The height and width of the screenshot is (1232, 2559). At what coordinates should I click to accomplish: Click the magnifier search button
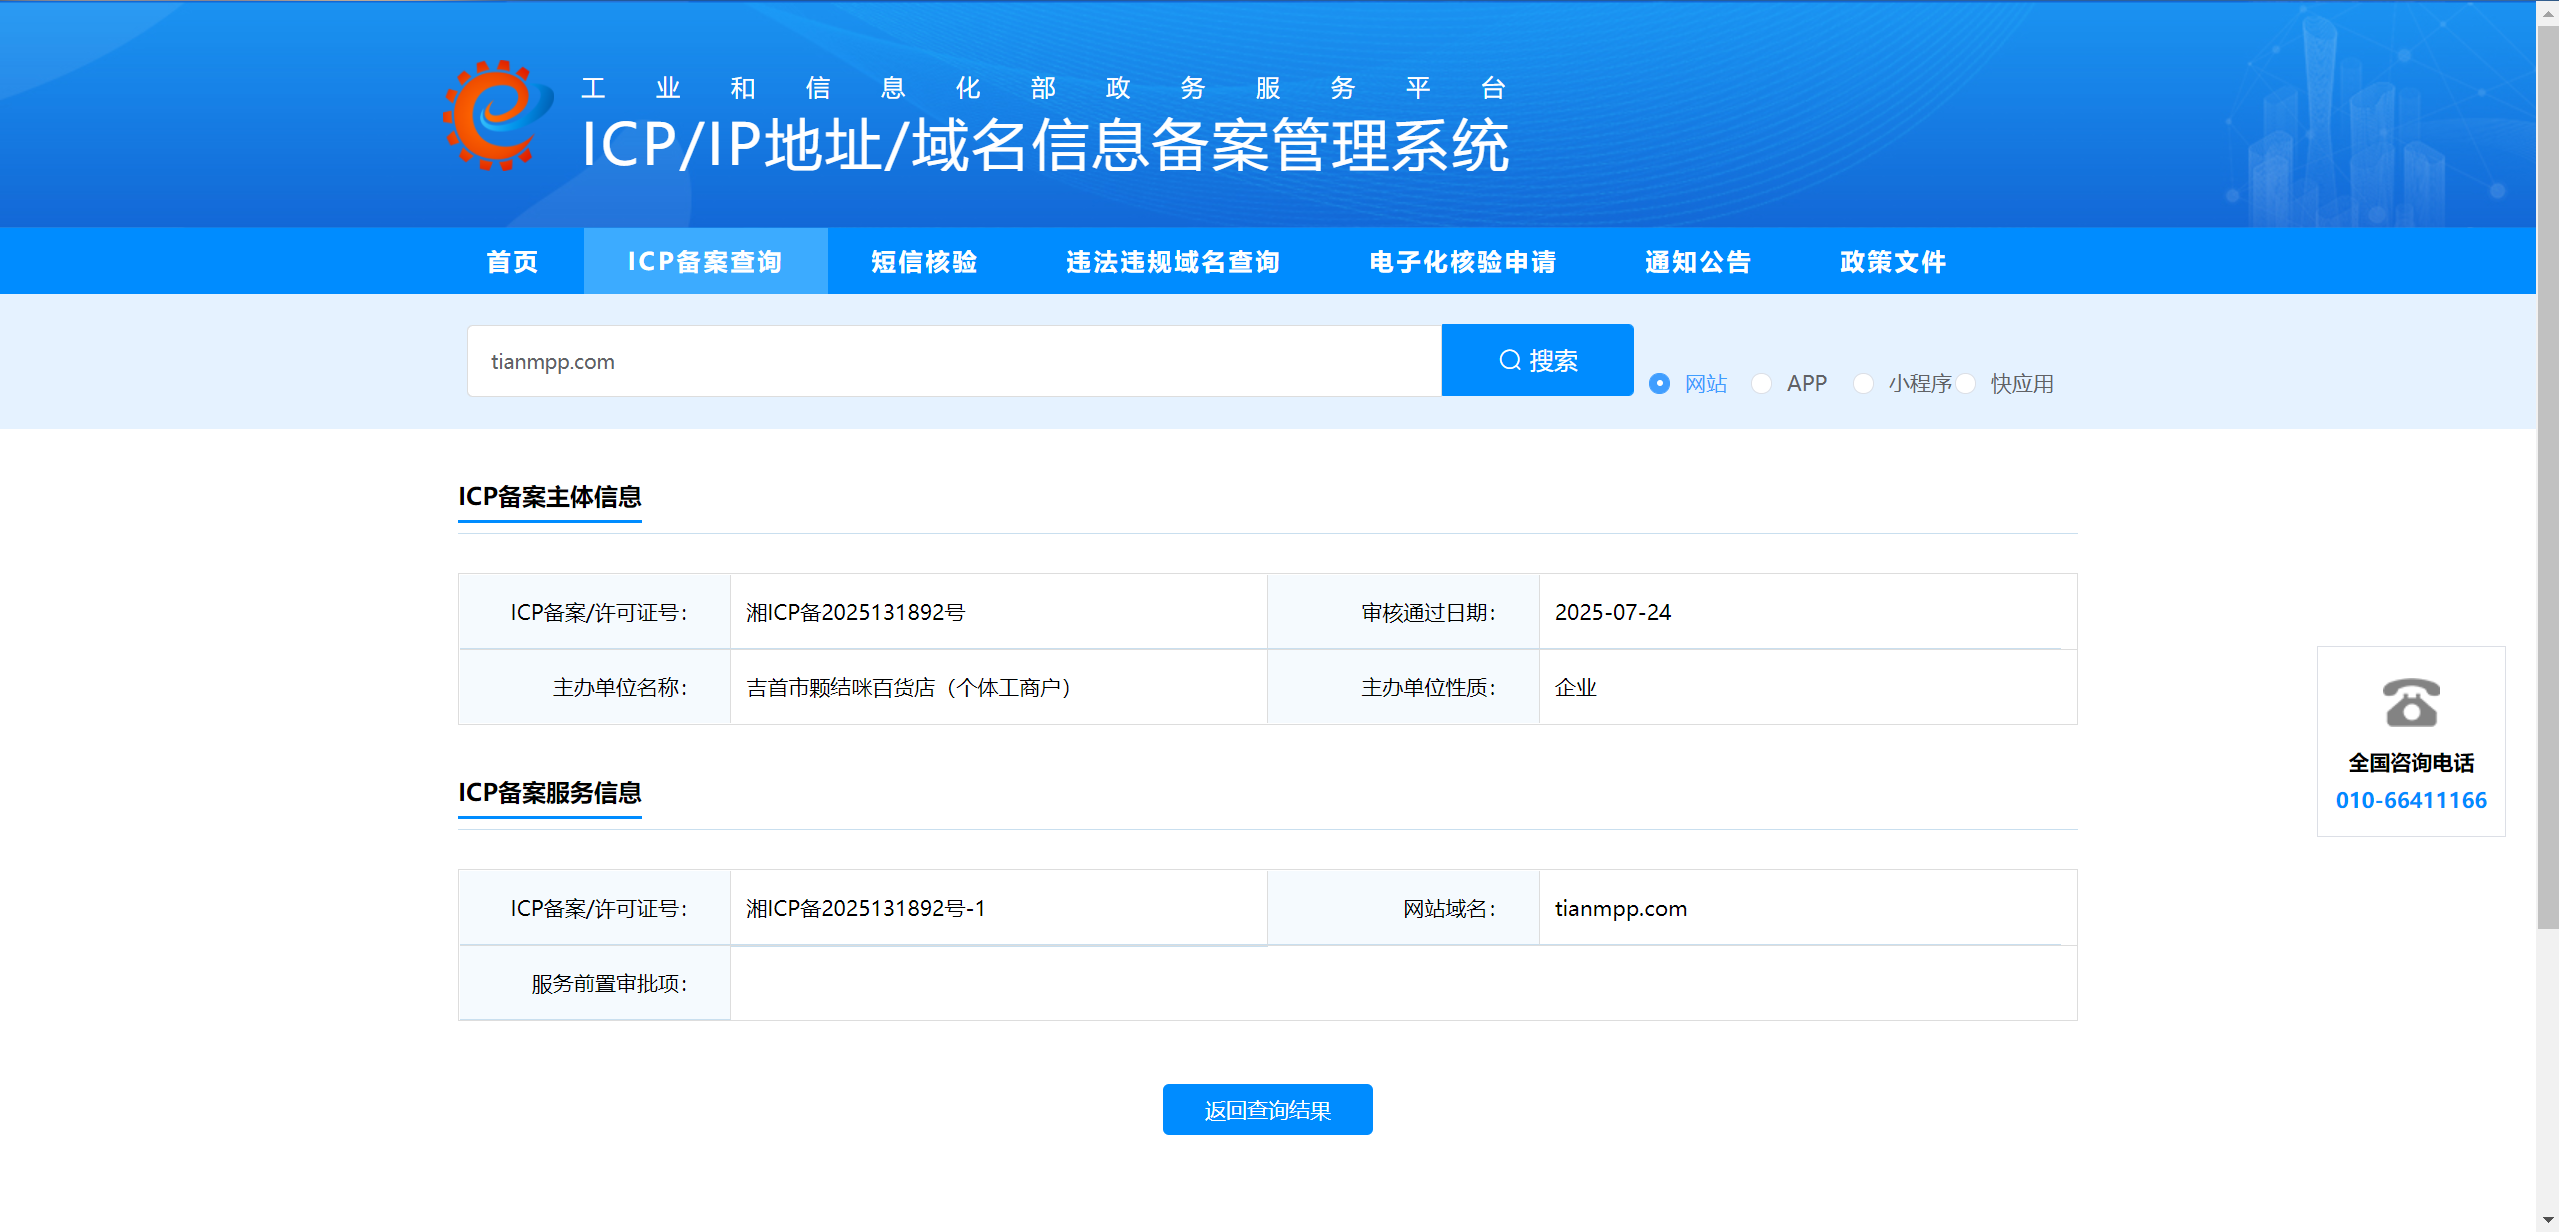[x=1537, y=360]
